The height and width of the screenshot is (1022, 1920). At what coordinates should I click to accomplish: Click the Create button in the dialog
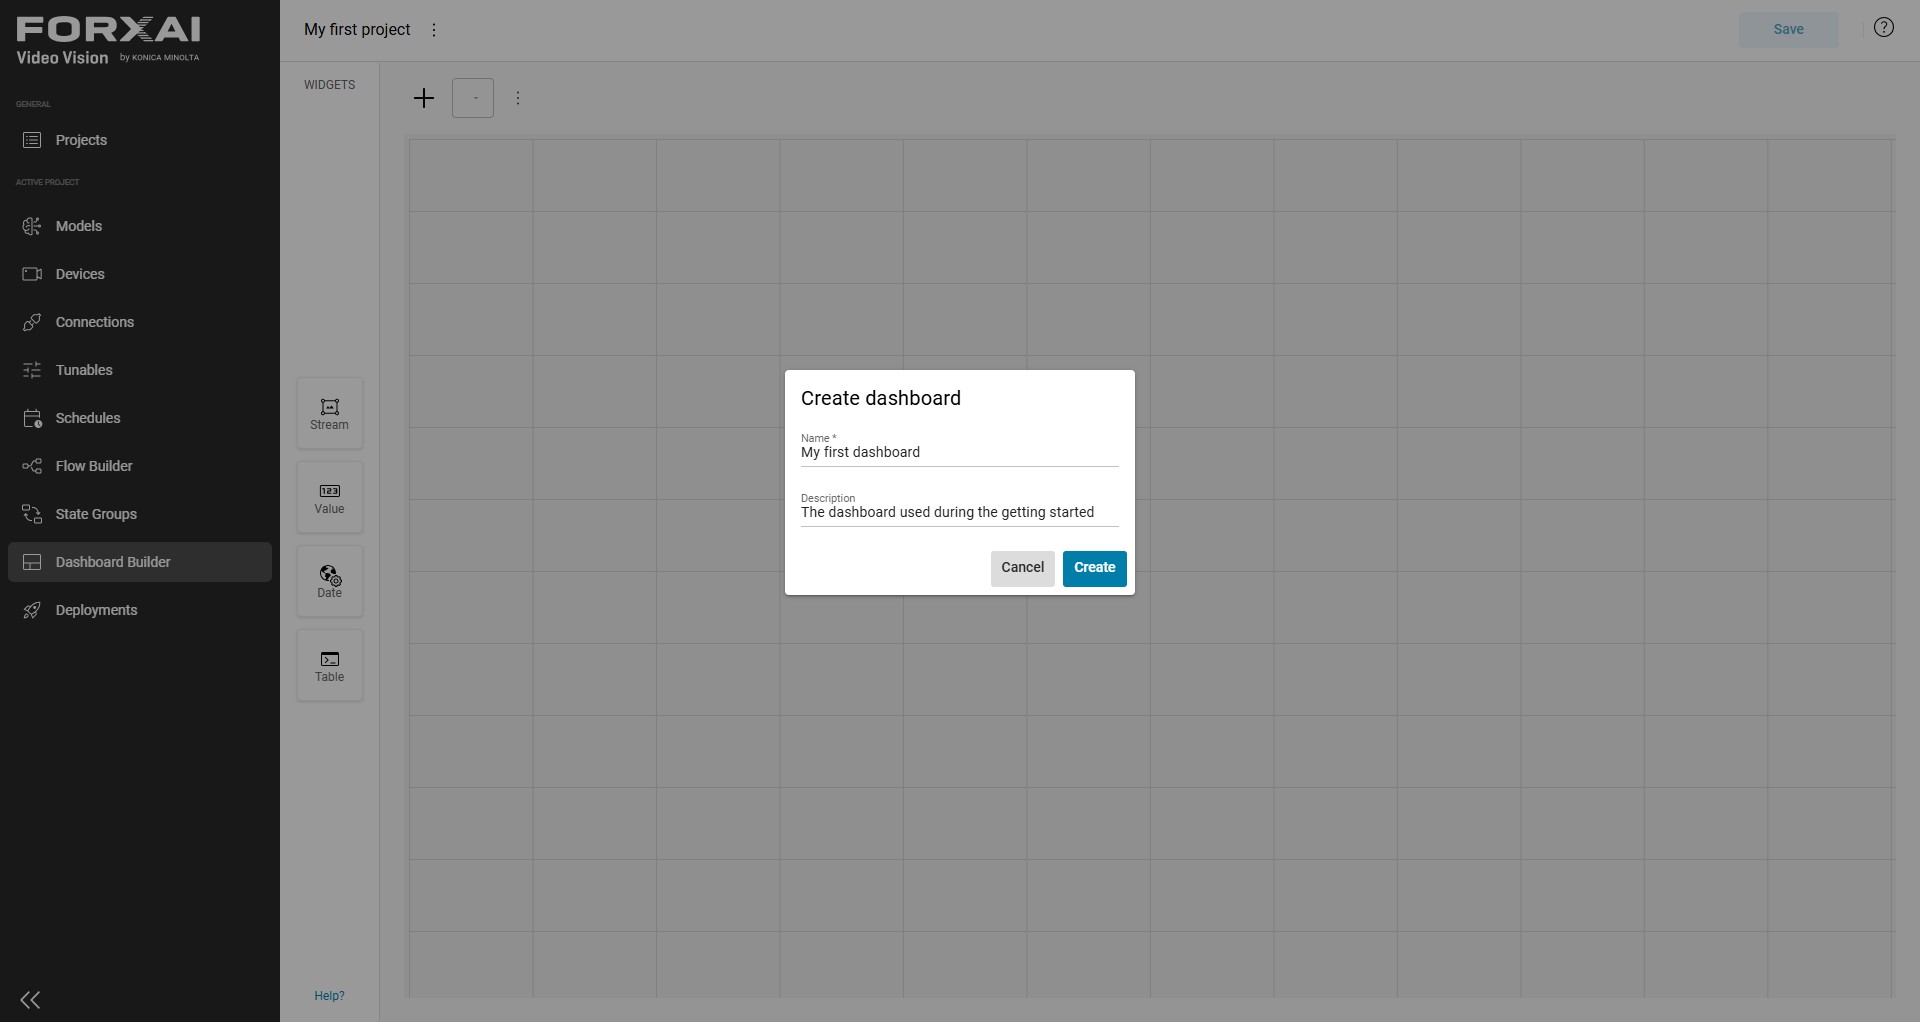pos(1094,568)
